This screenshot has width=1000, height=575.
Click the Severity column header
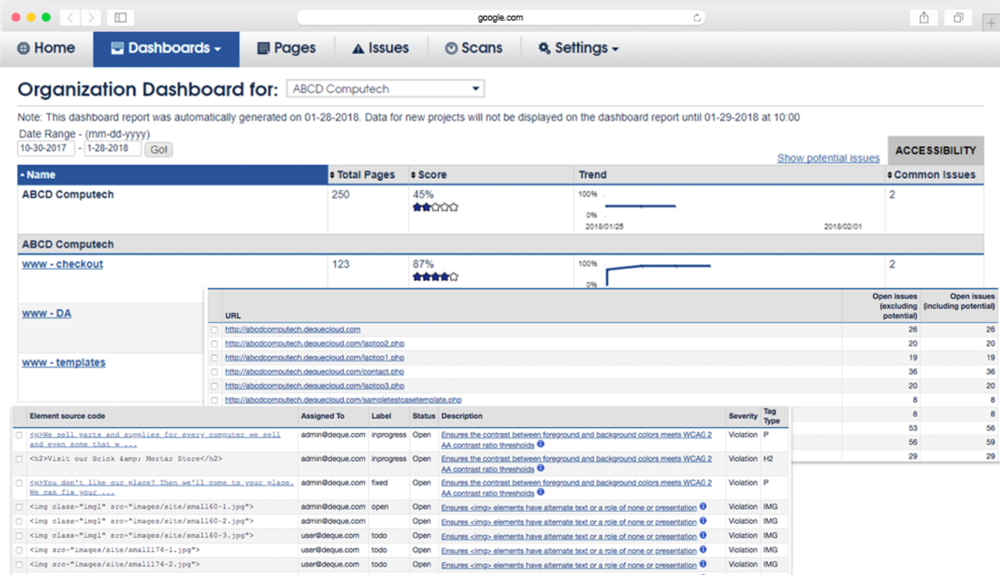coord(742,416)
